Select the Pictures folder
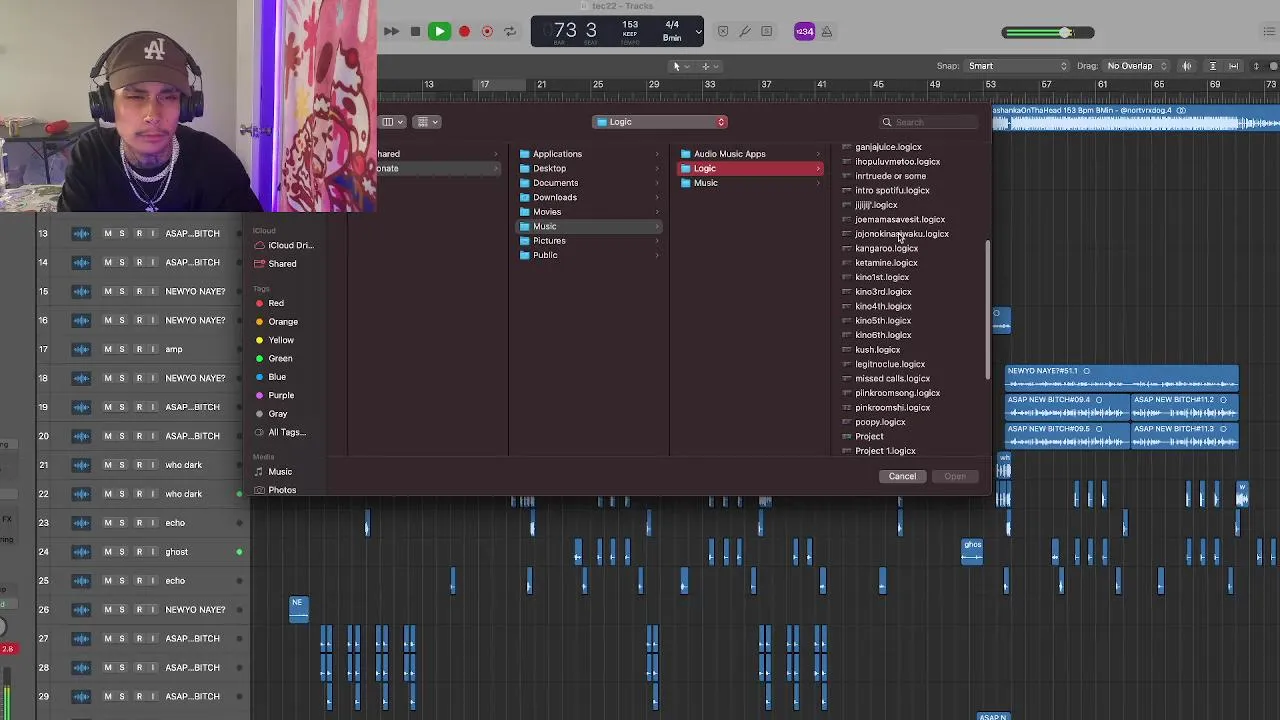 589,241
